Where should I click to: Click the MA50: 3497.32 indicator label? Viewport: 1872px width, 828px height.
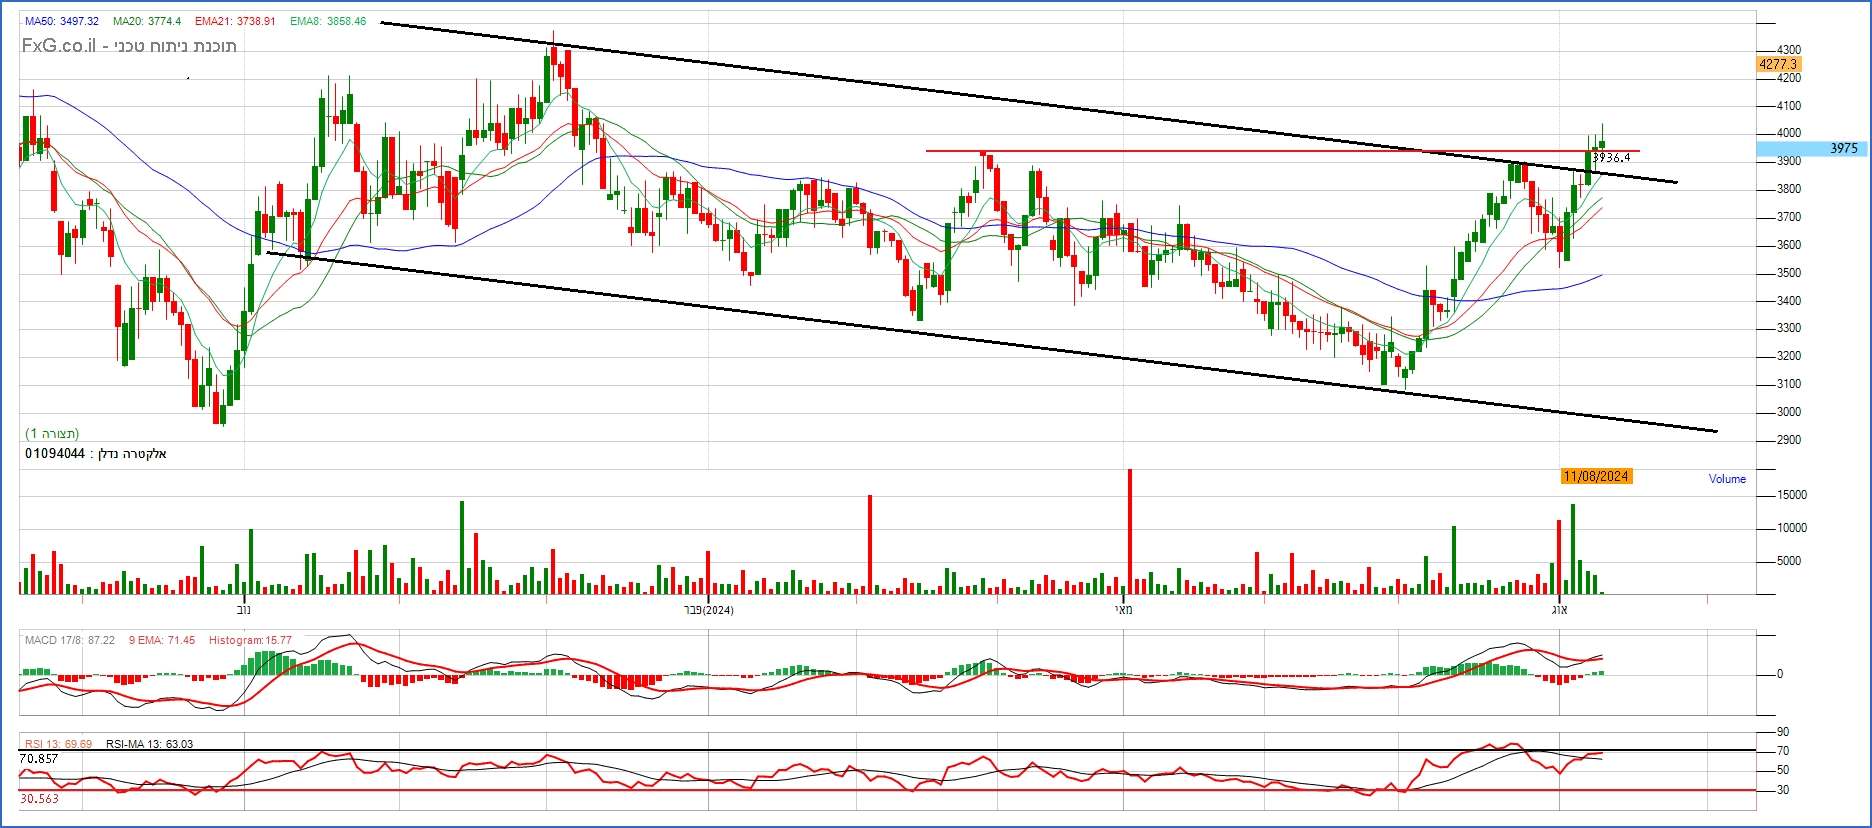(x=62, y=21)
